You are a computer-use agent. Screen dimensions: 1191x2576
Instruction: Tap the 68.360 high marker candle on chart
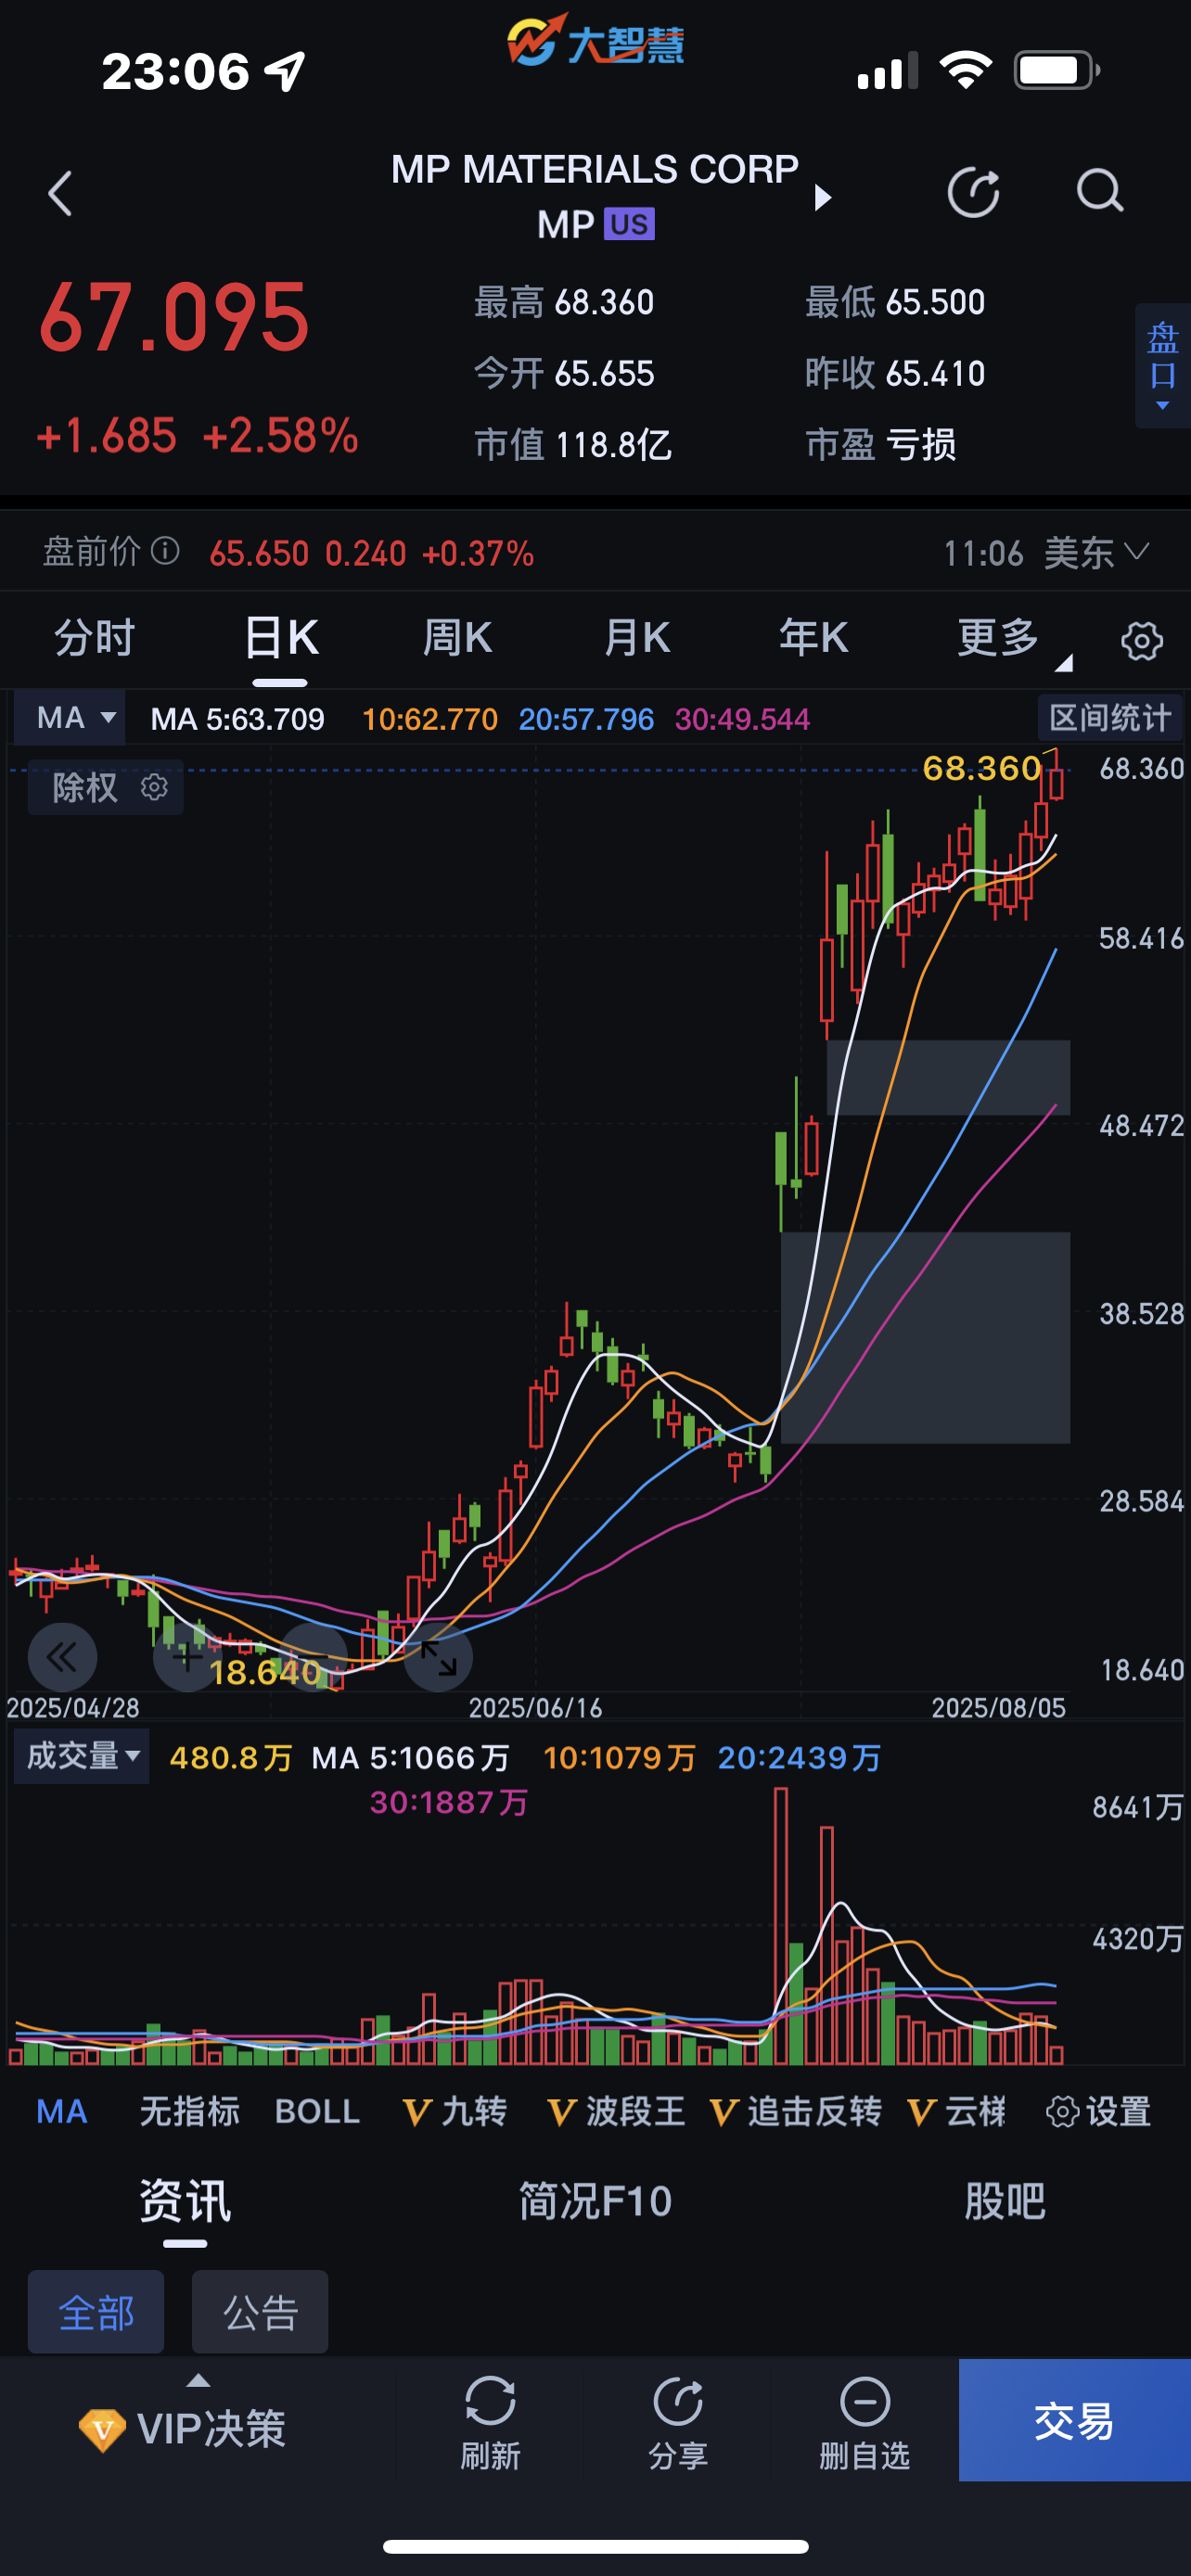(x=1056, y=777)
